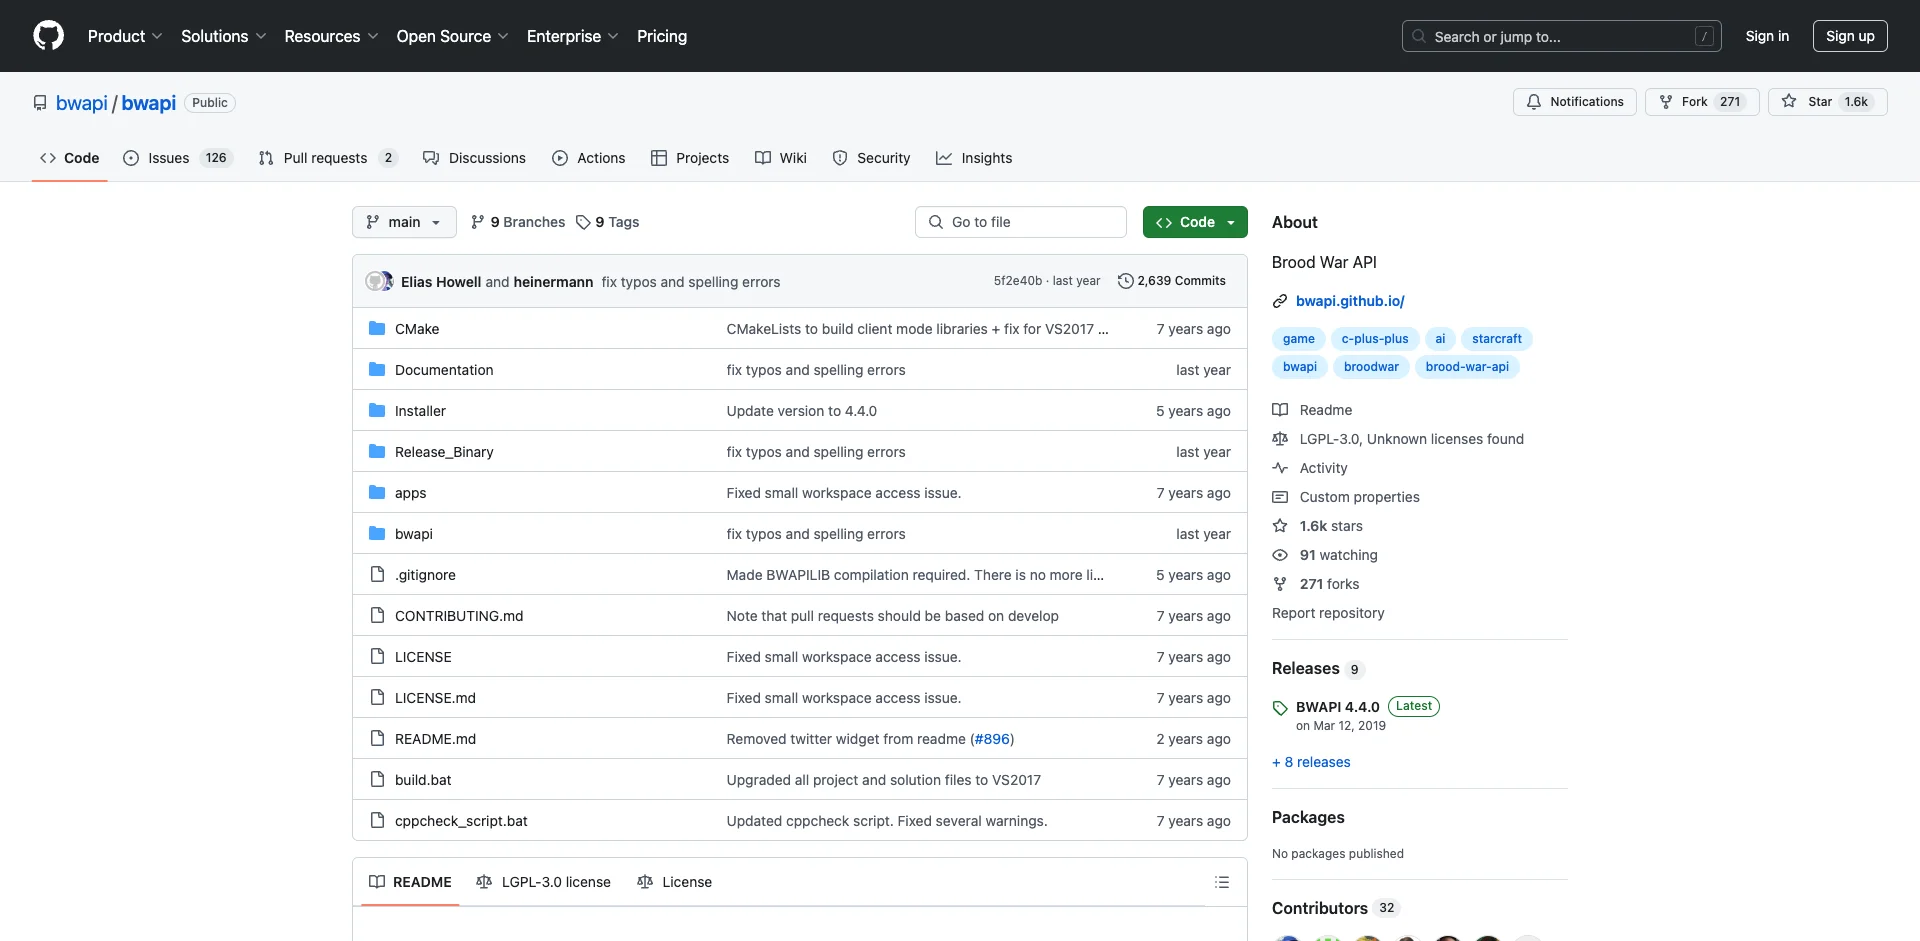
Task: Click the fork icon in Fork button
Action: [x=1665, y=102]
